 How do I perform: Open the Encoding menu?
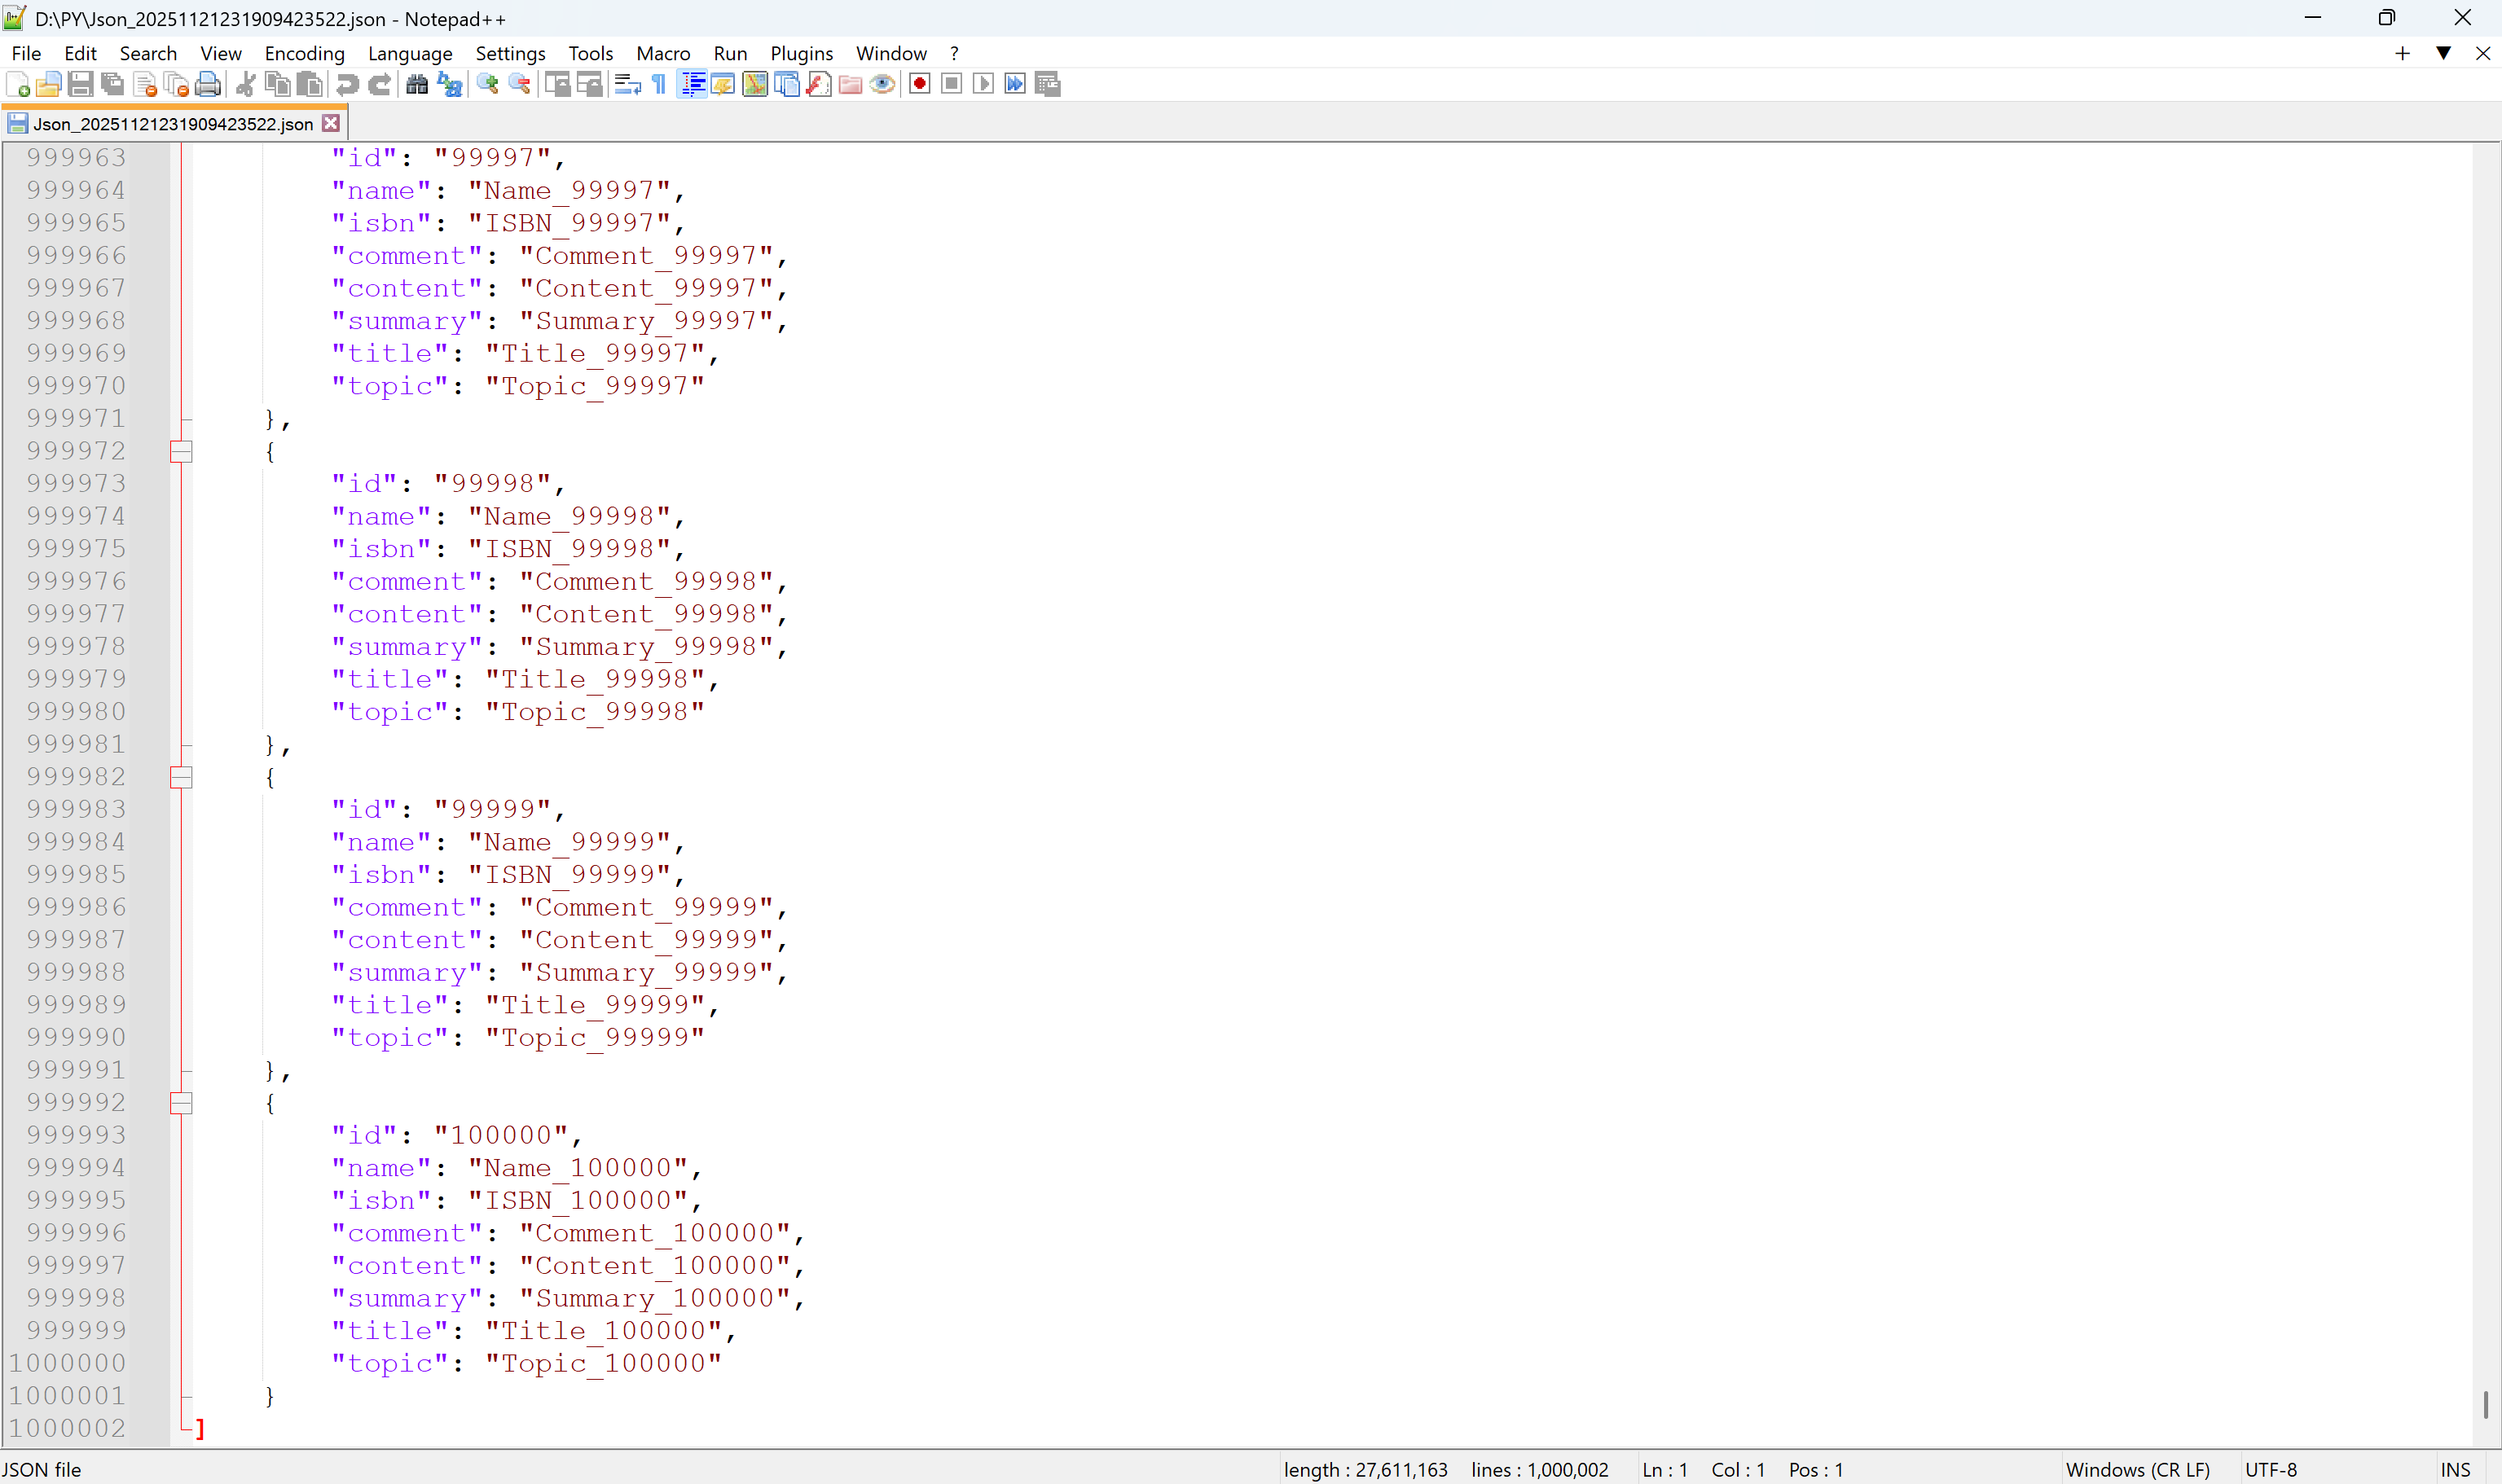coord(304,53)
